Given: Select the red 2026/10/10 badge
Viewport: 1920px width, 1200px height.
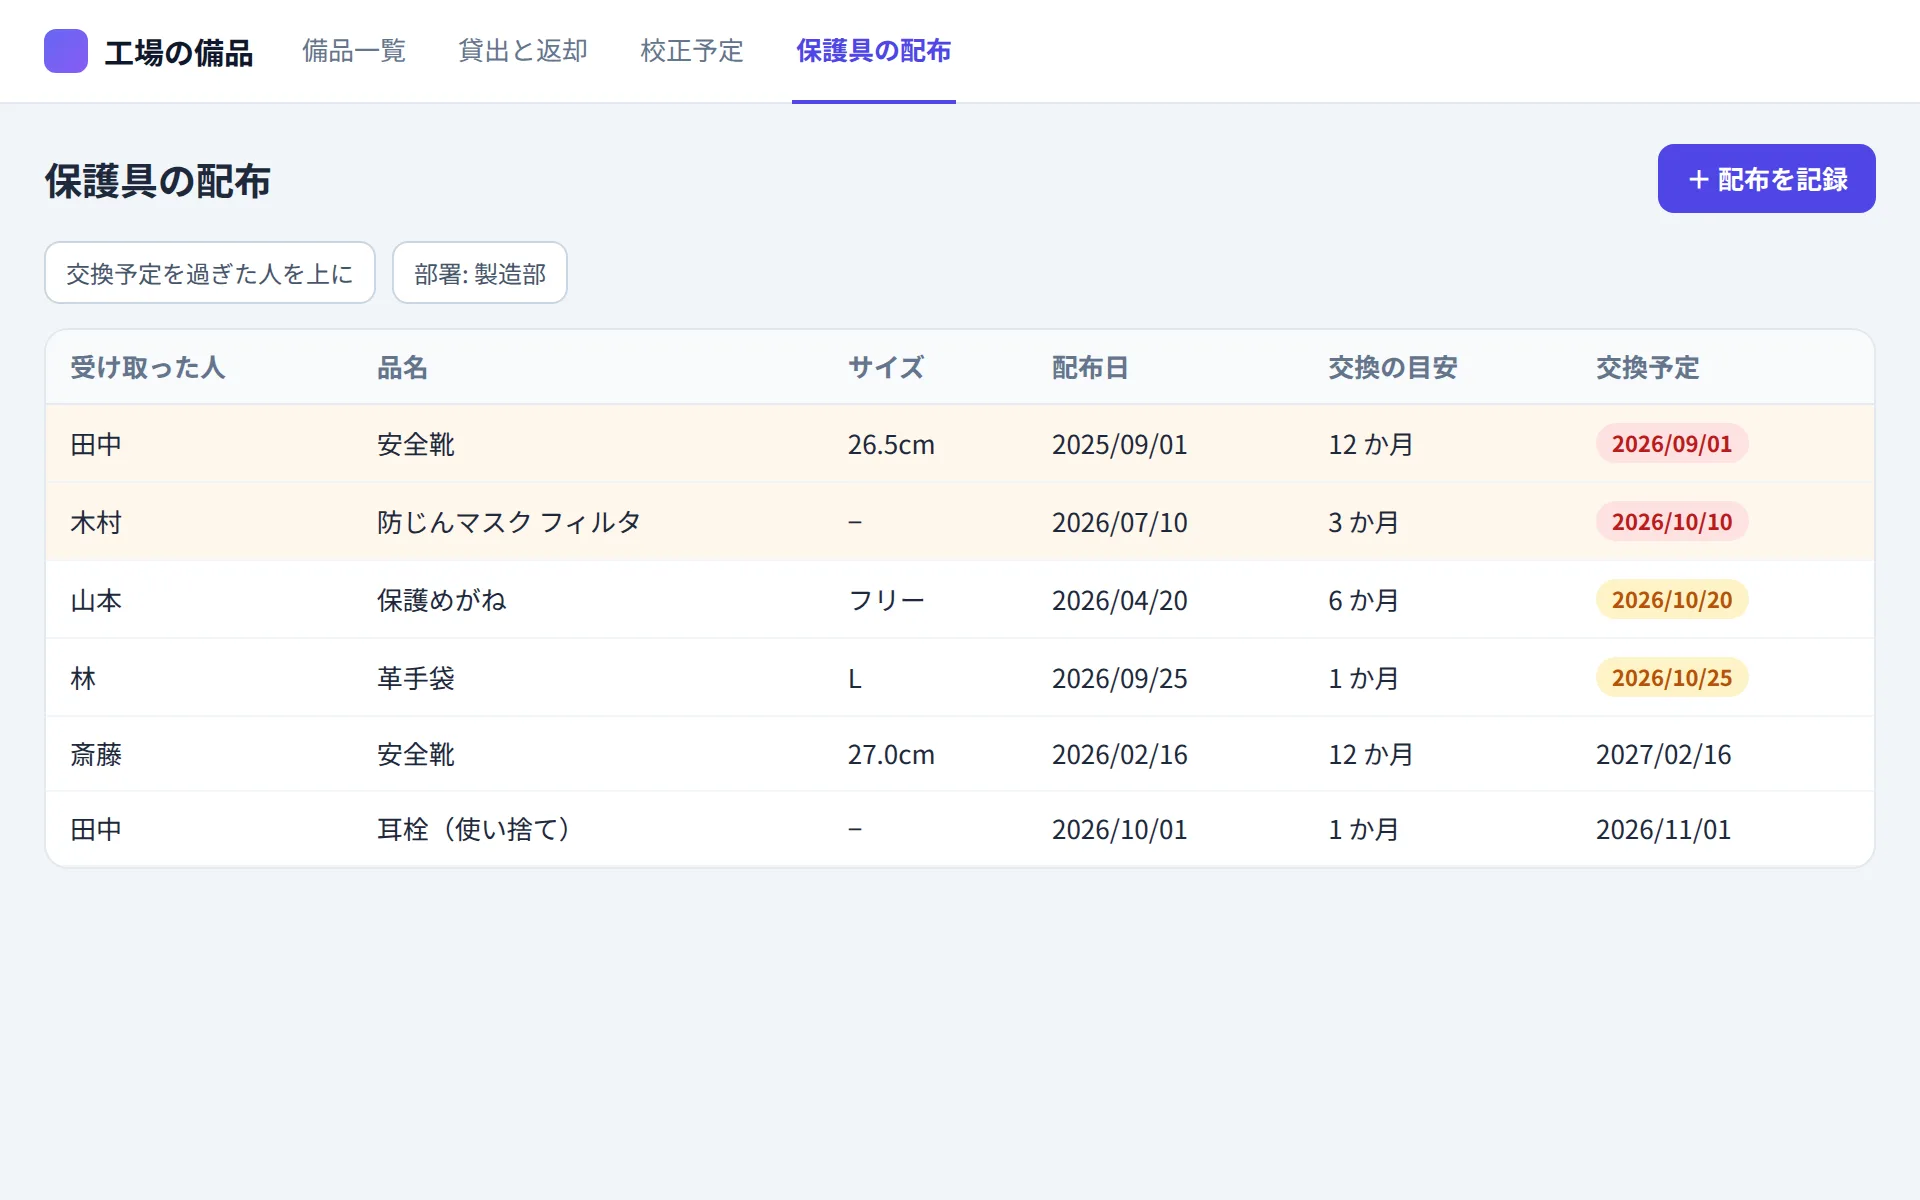Looking at the screenshot, I should (1672, 522).
